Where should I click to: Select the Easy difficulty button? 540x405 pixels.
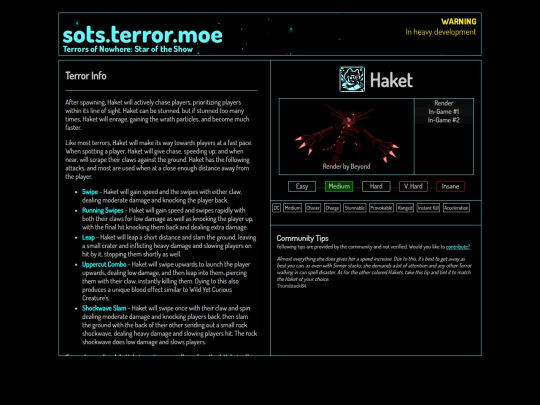[x=302, y=186]
